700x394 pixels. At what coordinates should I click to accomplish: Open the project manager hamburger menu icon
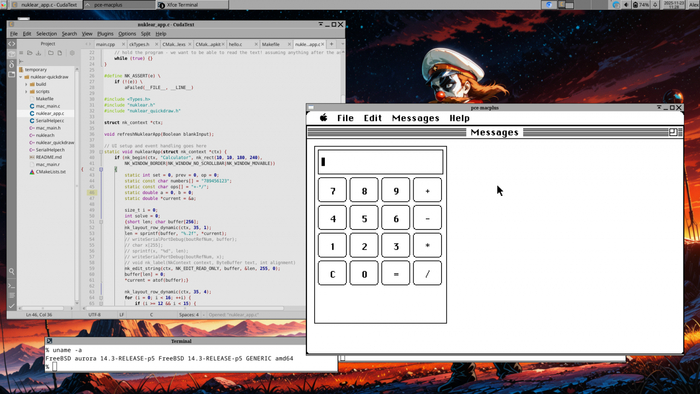[x=21, y=53]
